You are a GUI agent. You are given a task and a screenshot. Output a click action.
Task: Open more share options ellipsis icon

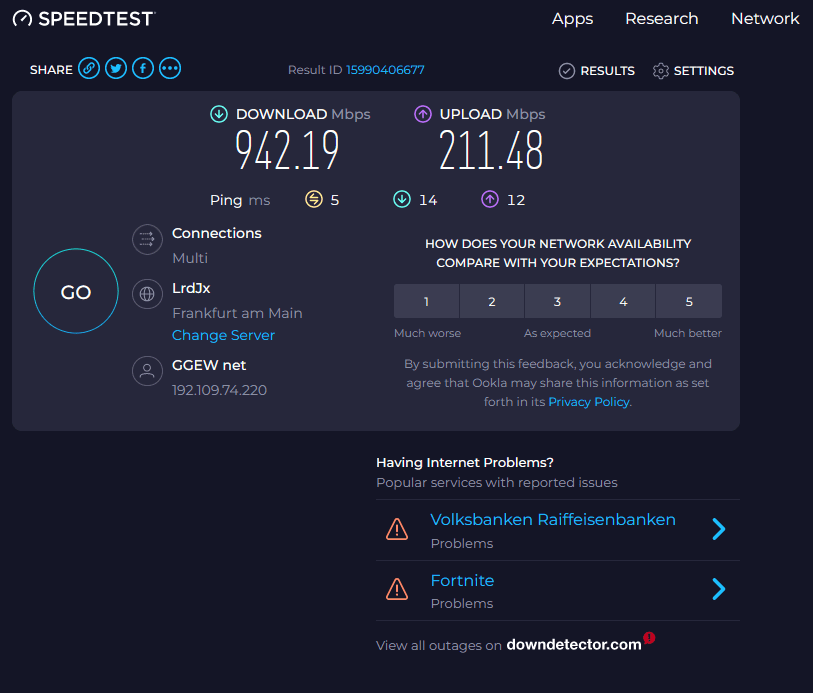tap(170, 68)
